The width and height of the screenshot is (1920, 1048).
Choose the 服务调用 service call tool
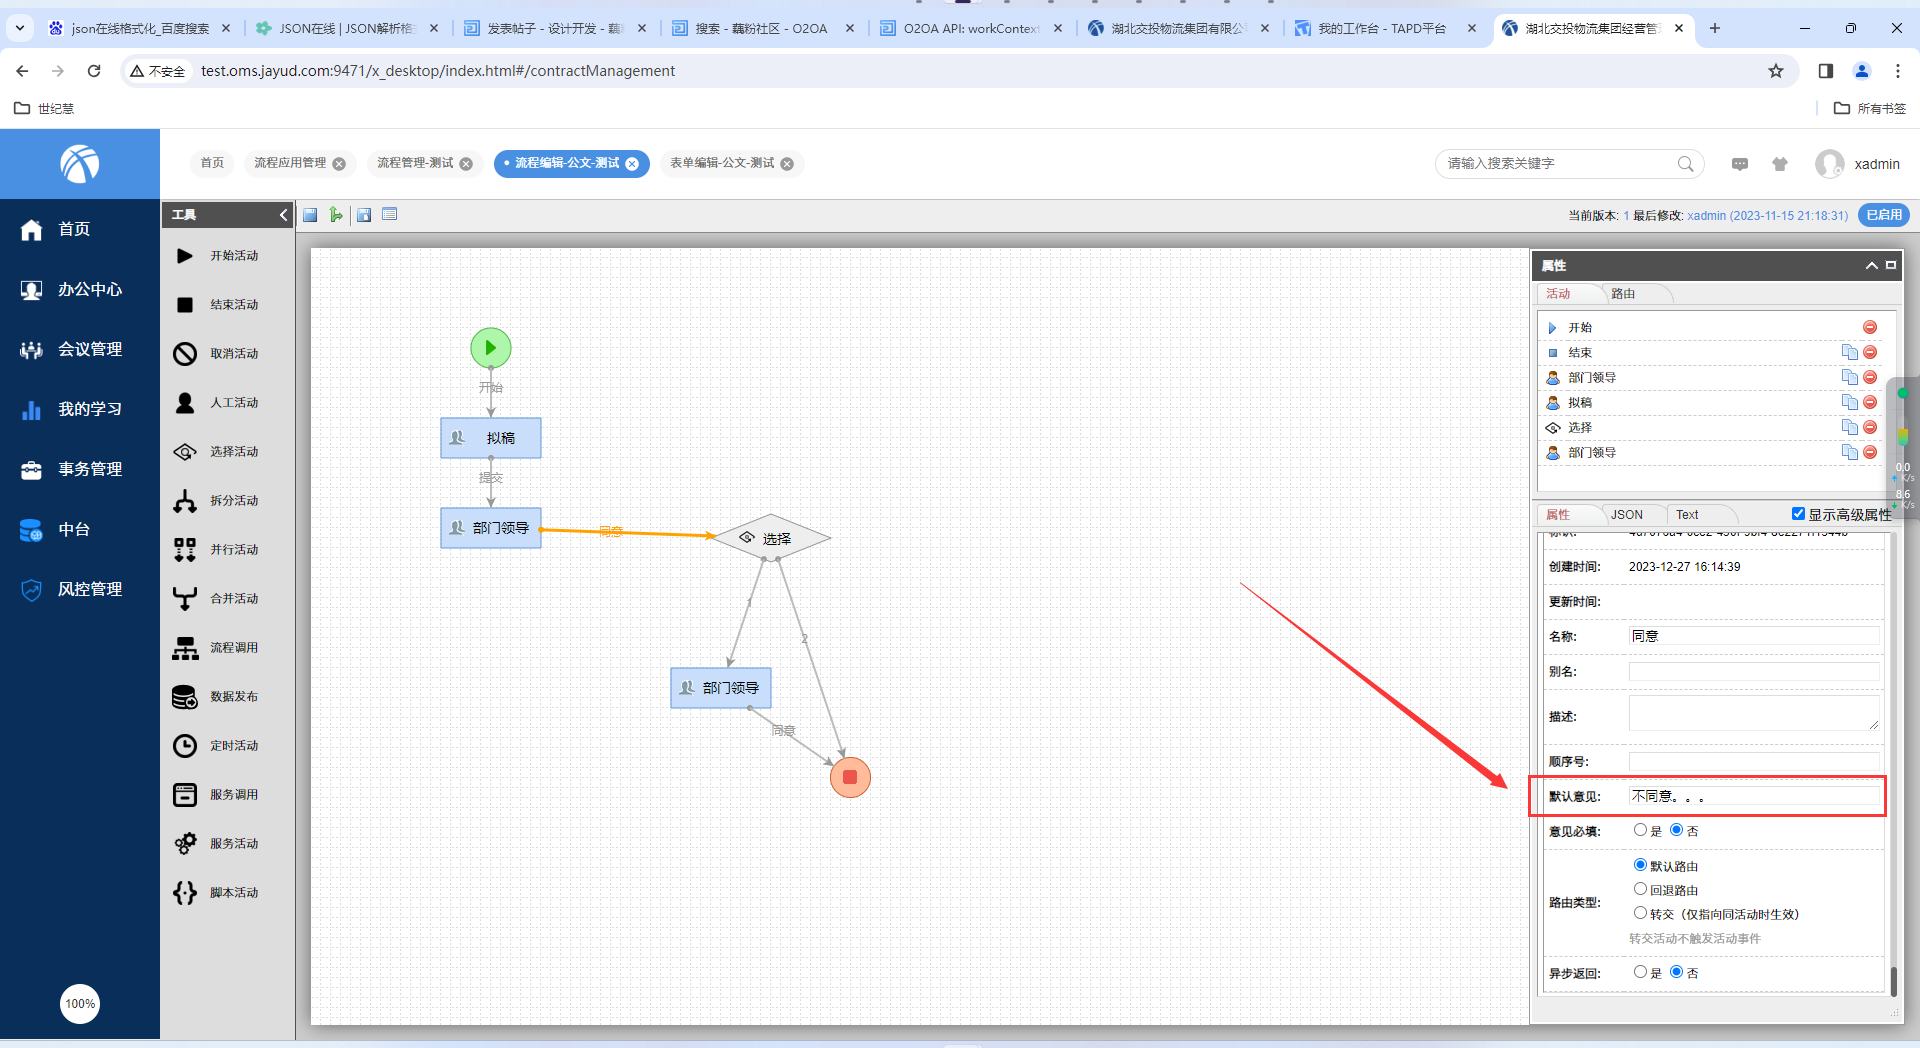216,795
